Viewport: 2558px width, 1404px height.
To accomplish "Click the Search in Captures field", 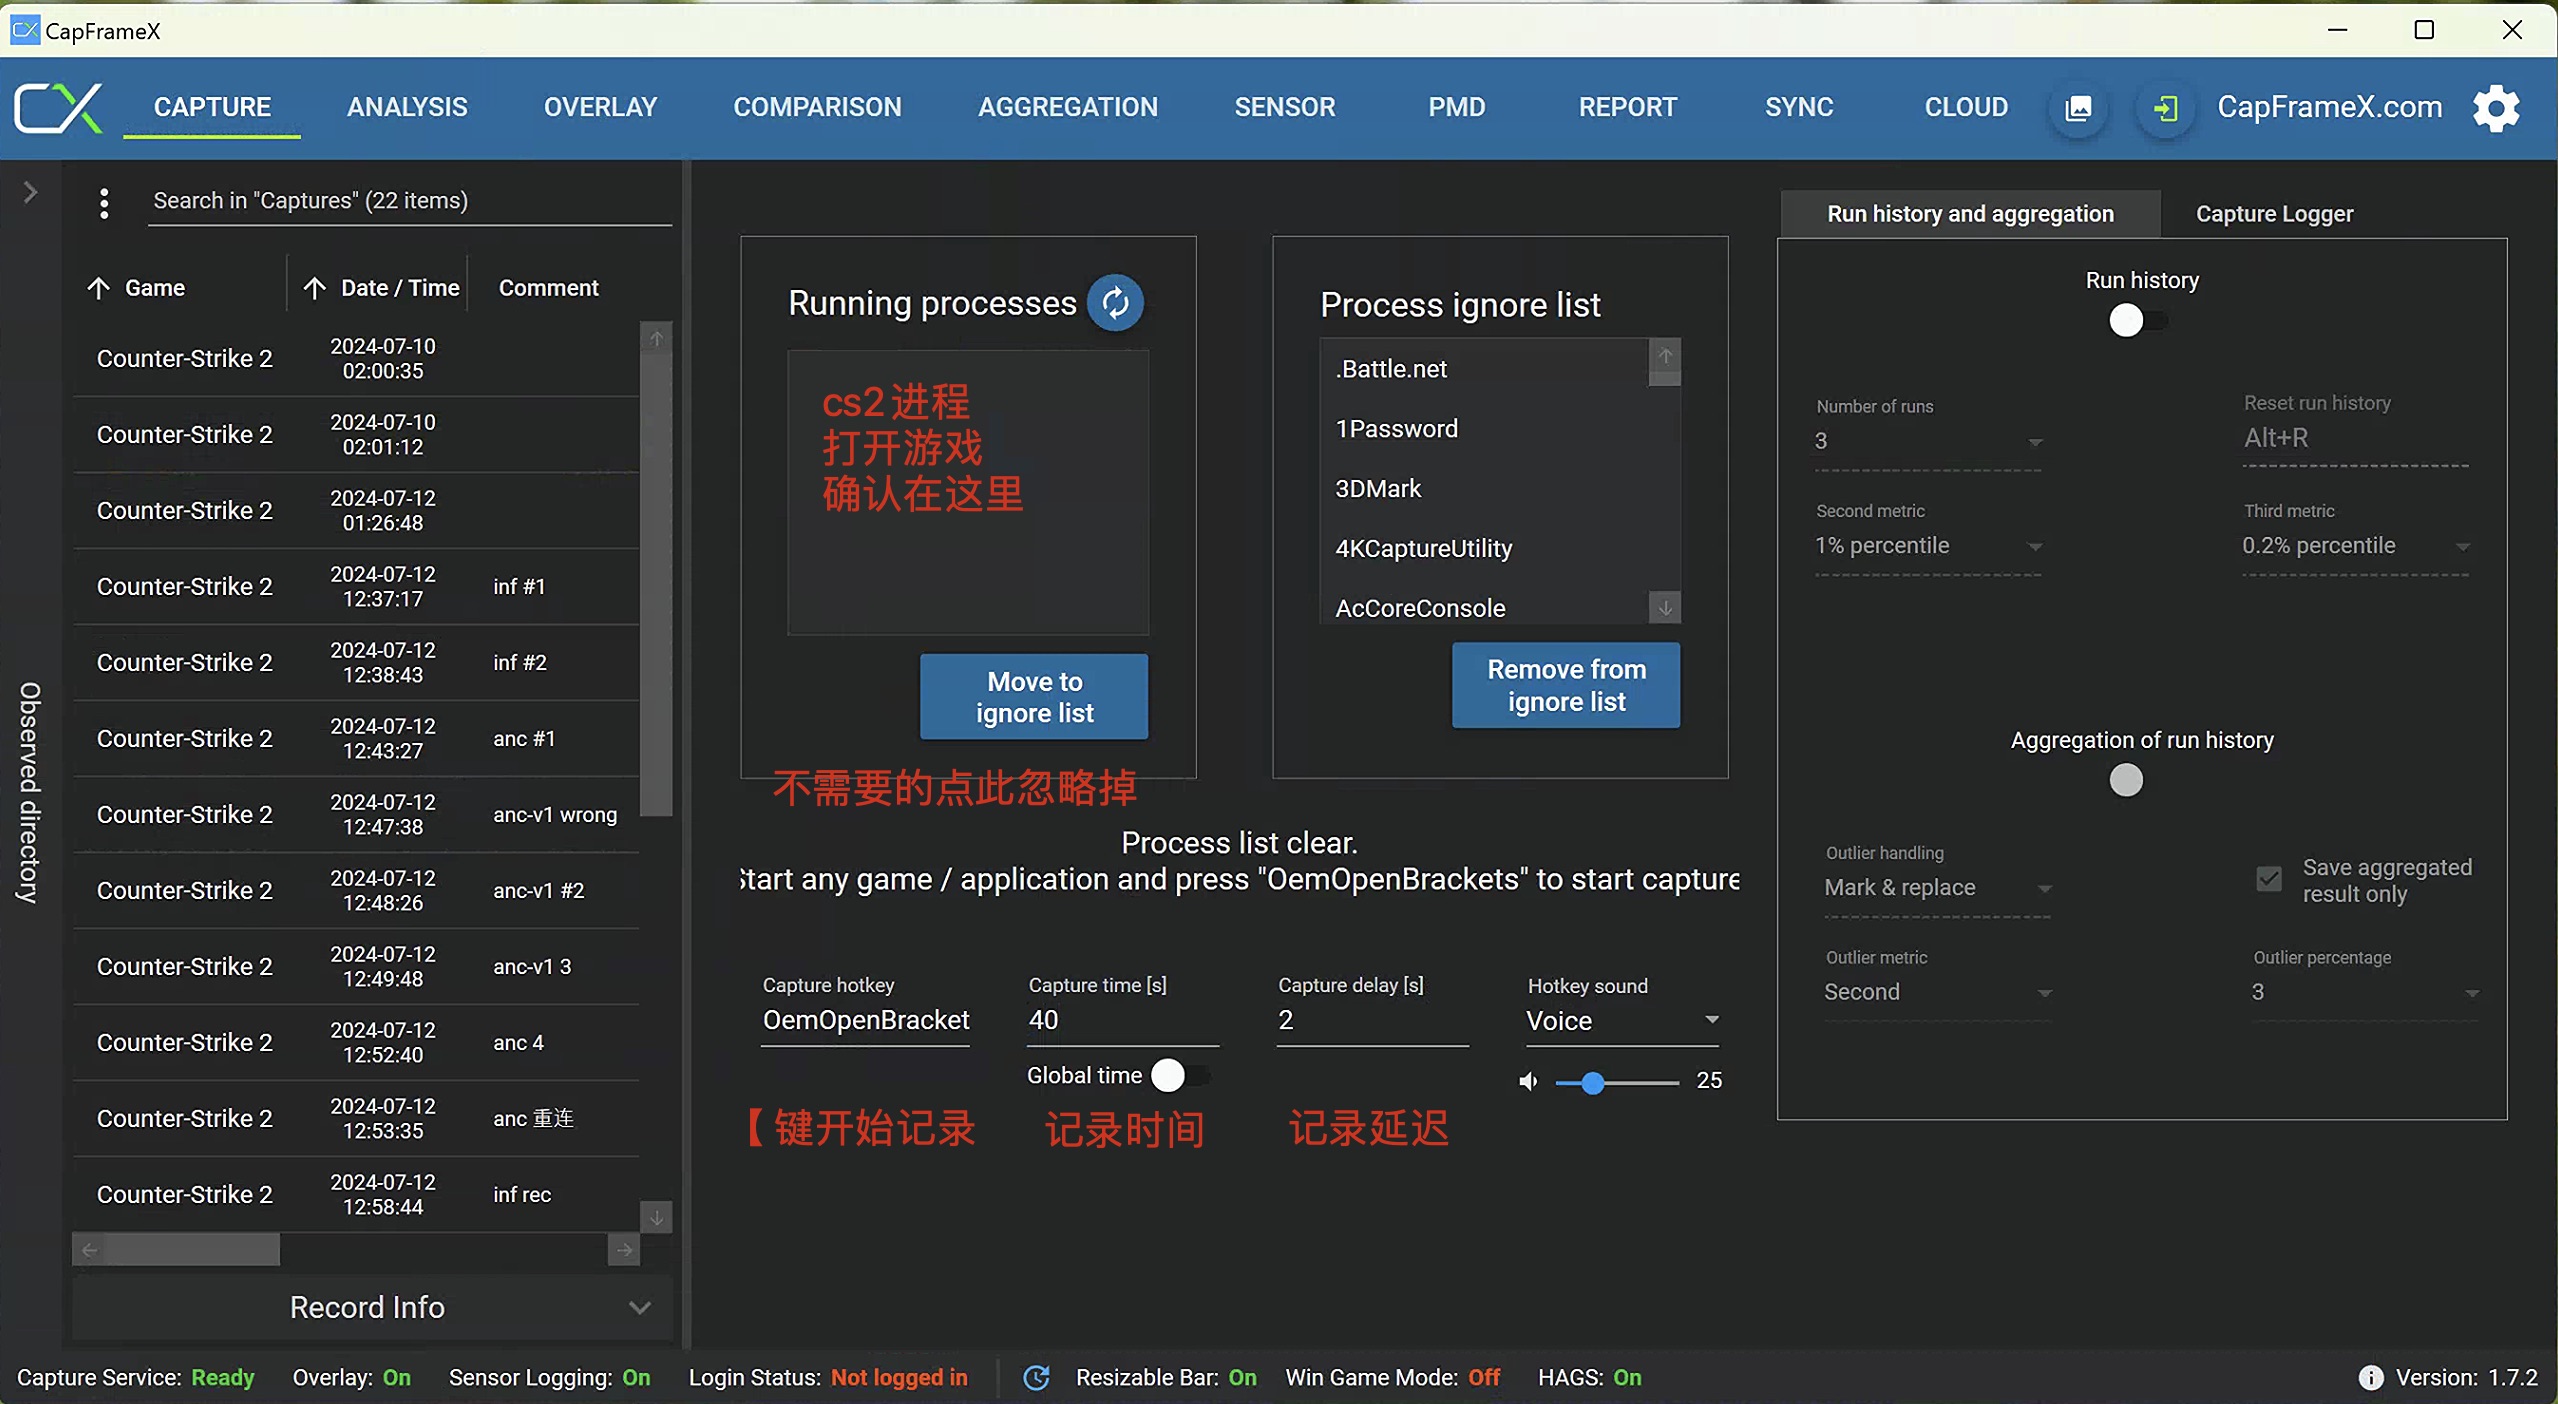I will (x=410, y=201).
